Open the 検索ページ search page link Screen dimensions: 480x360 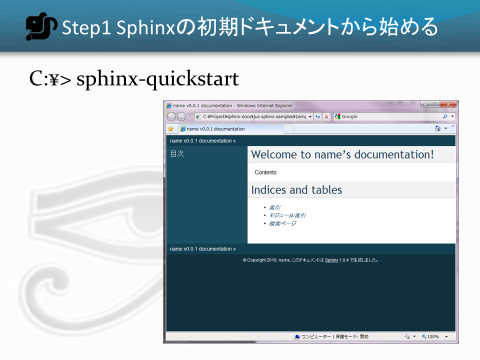pos(283,223)
